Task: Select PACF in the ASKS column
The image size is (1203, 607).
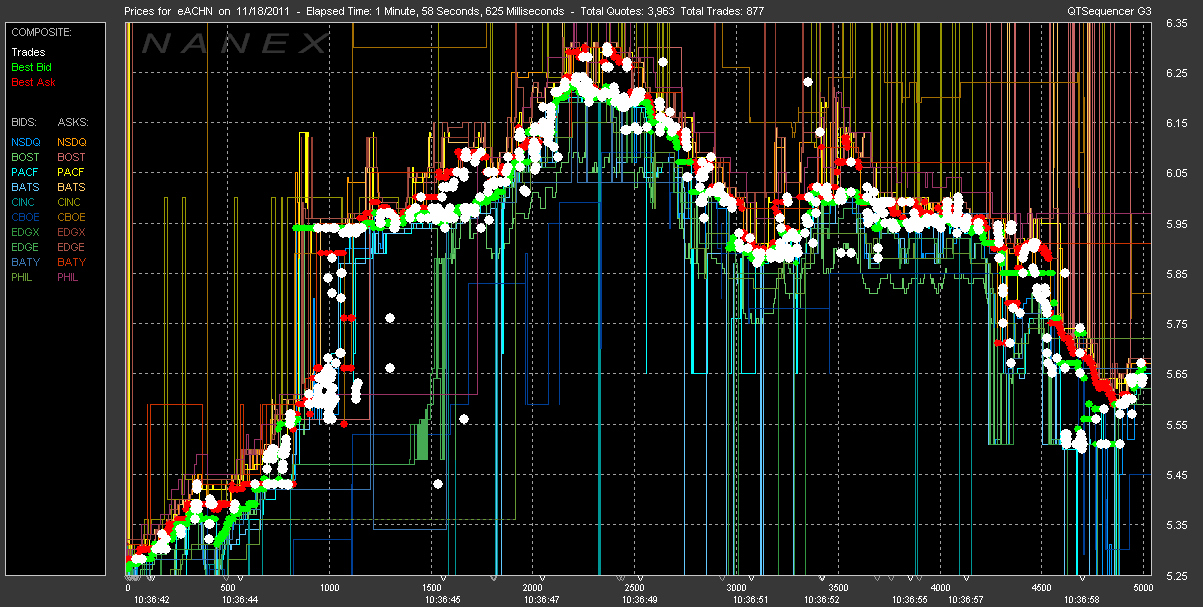Action: pos(72,172)
